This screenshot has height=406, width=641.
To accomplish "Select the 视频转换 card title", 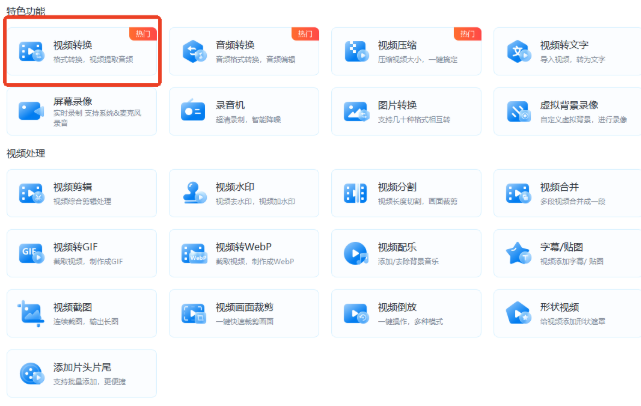I will 73,45.
